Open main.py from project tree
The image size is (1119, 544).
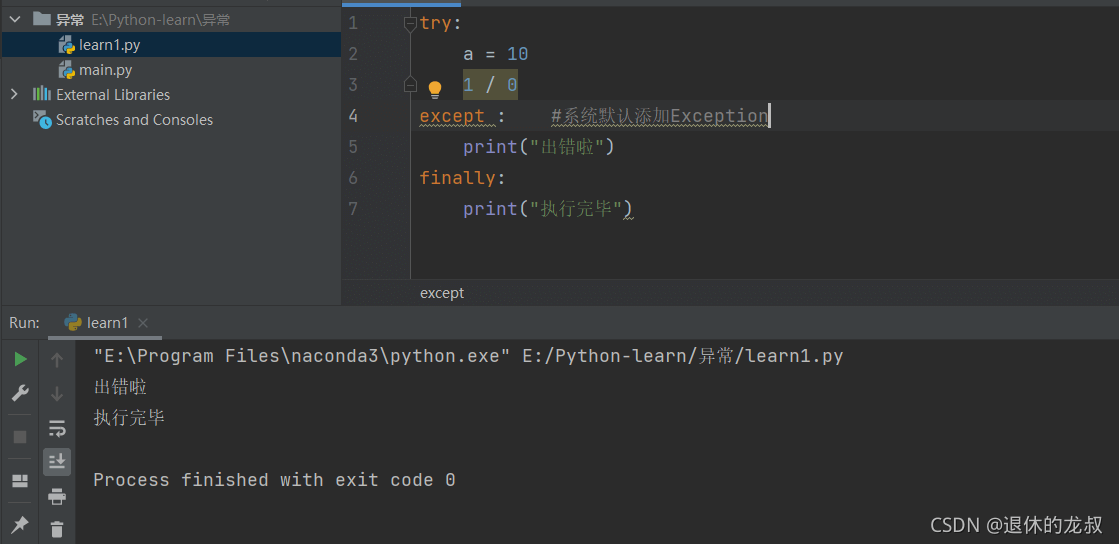point(106,70)
